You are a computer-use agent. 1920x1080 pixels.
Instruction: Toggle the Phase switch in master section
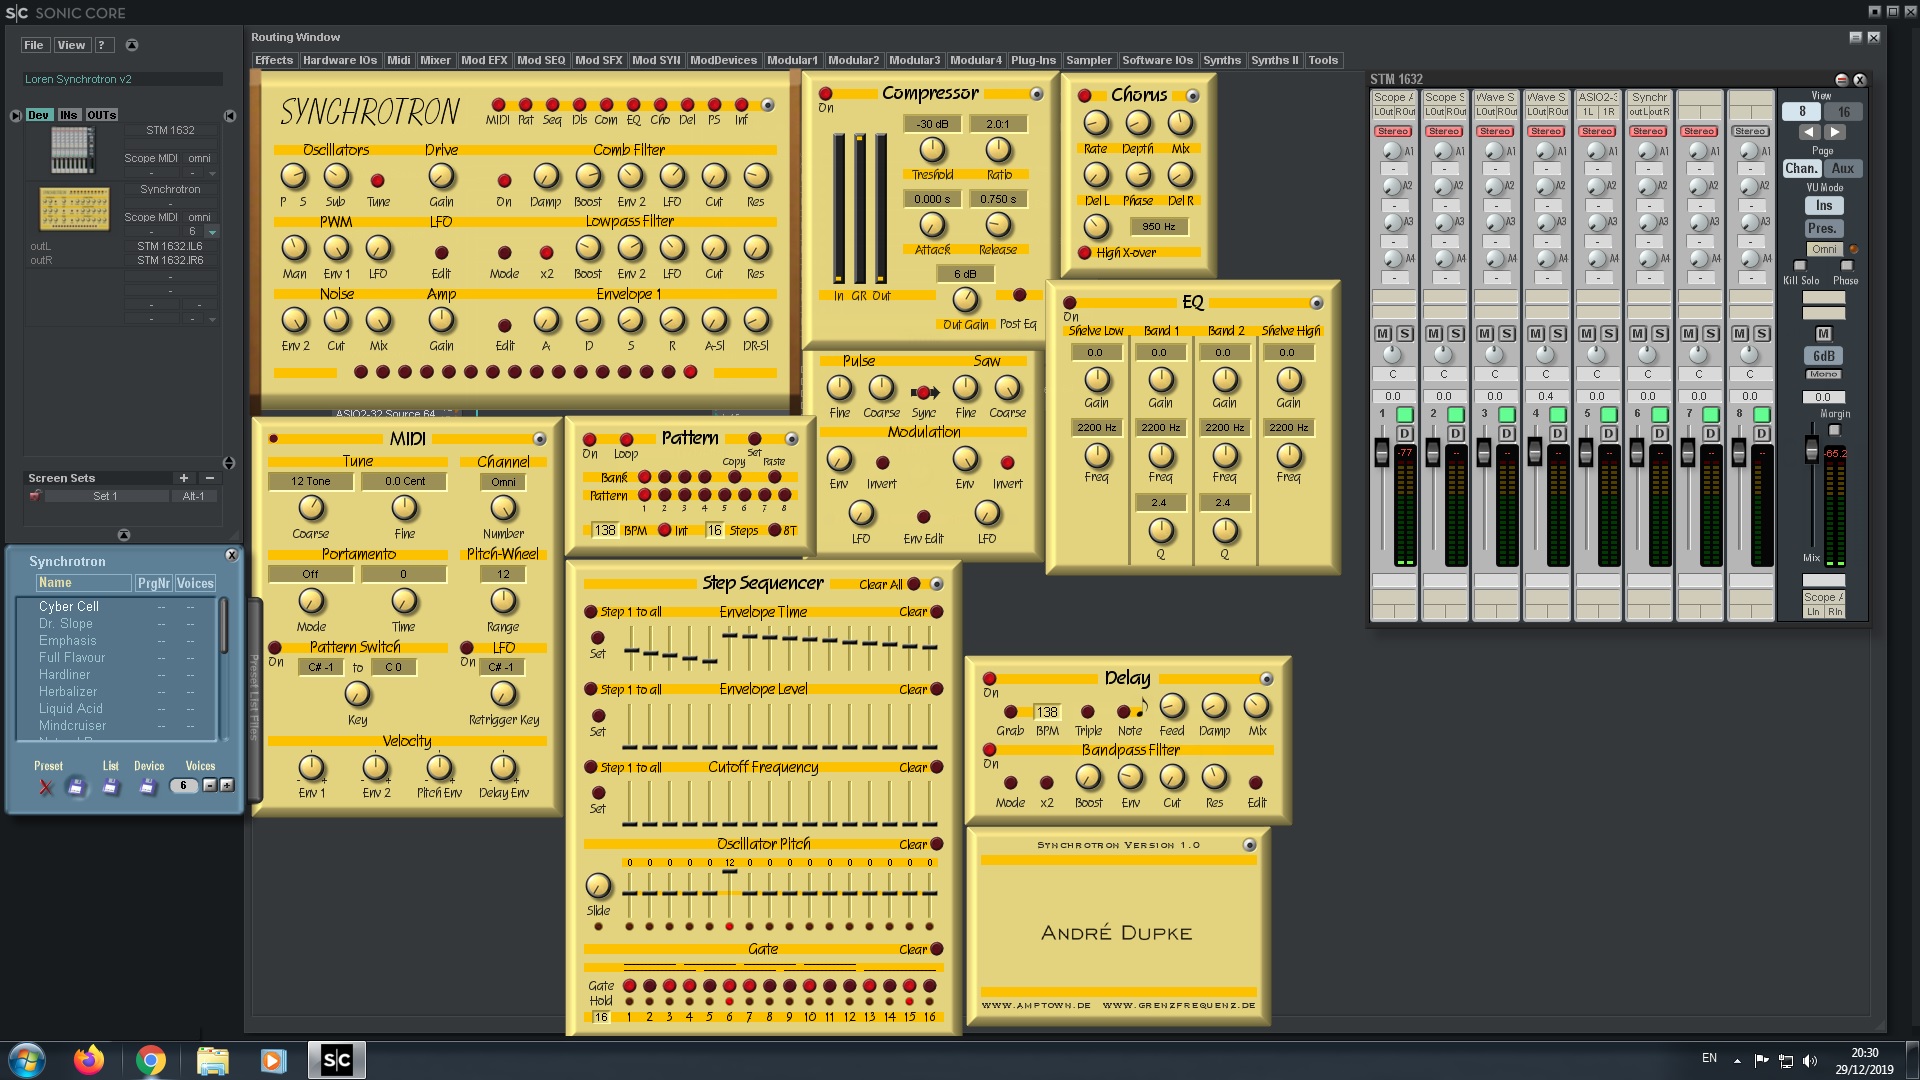(x=1846, y=266)
